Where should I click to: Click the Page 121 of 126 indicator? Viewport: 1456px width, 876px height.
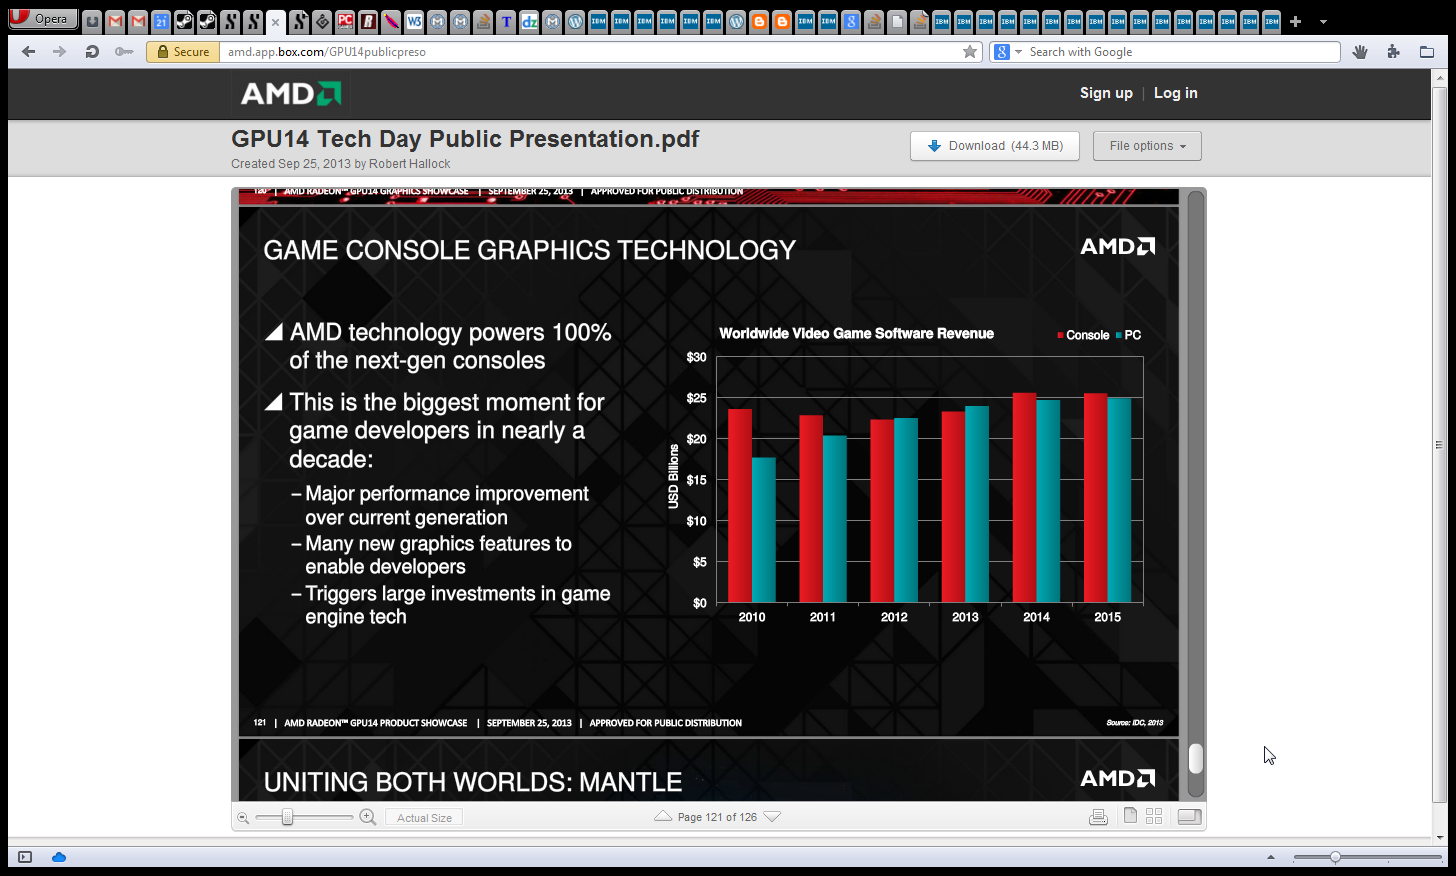(717, 817)
